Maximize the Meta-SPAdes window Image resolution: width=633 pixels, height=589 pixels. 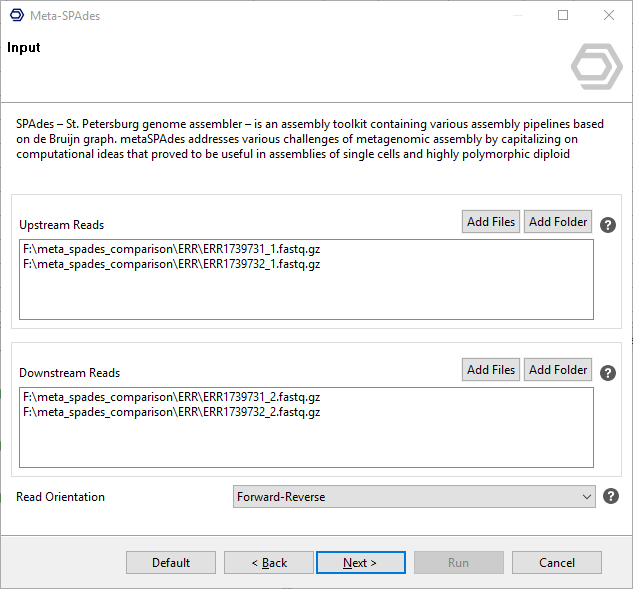coord(563,16)
